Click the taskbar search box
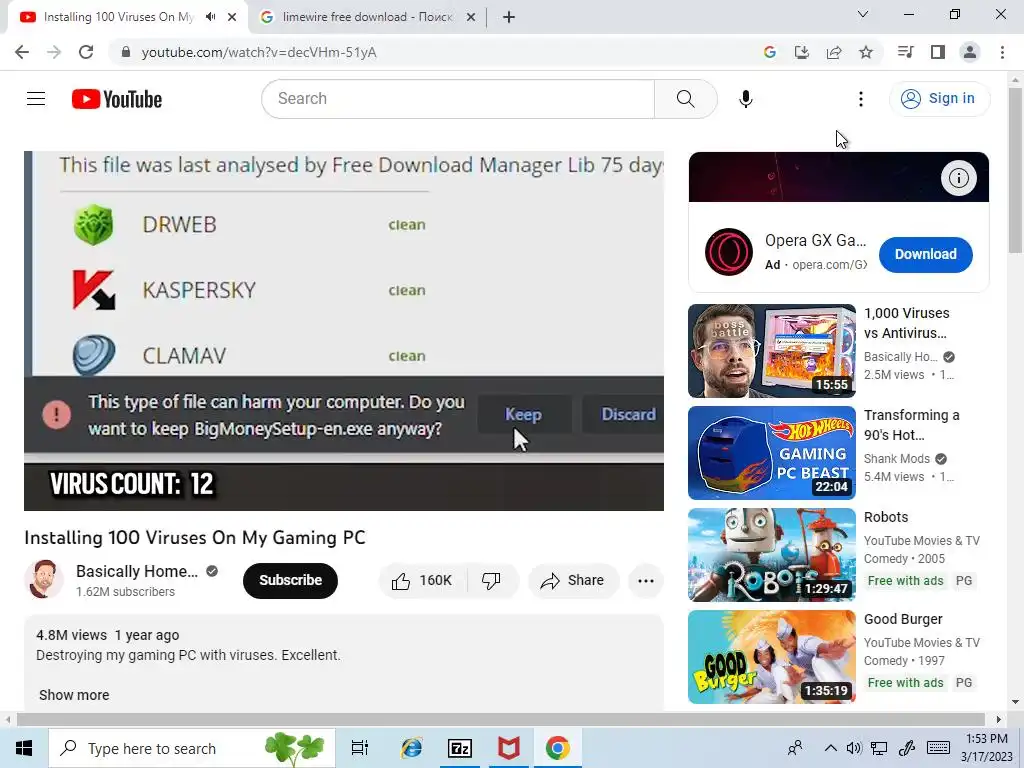The image size is (1024, 768). click(192, 748)
